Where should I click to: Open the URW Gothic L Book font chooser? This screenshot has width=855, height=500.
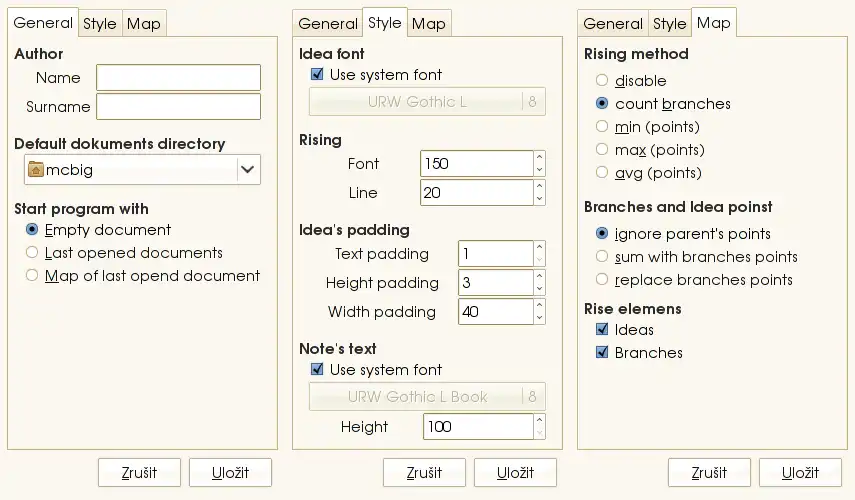coord(416,397)
